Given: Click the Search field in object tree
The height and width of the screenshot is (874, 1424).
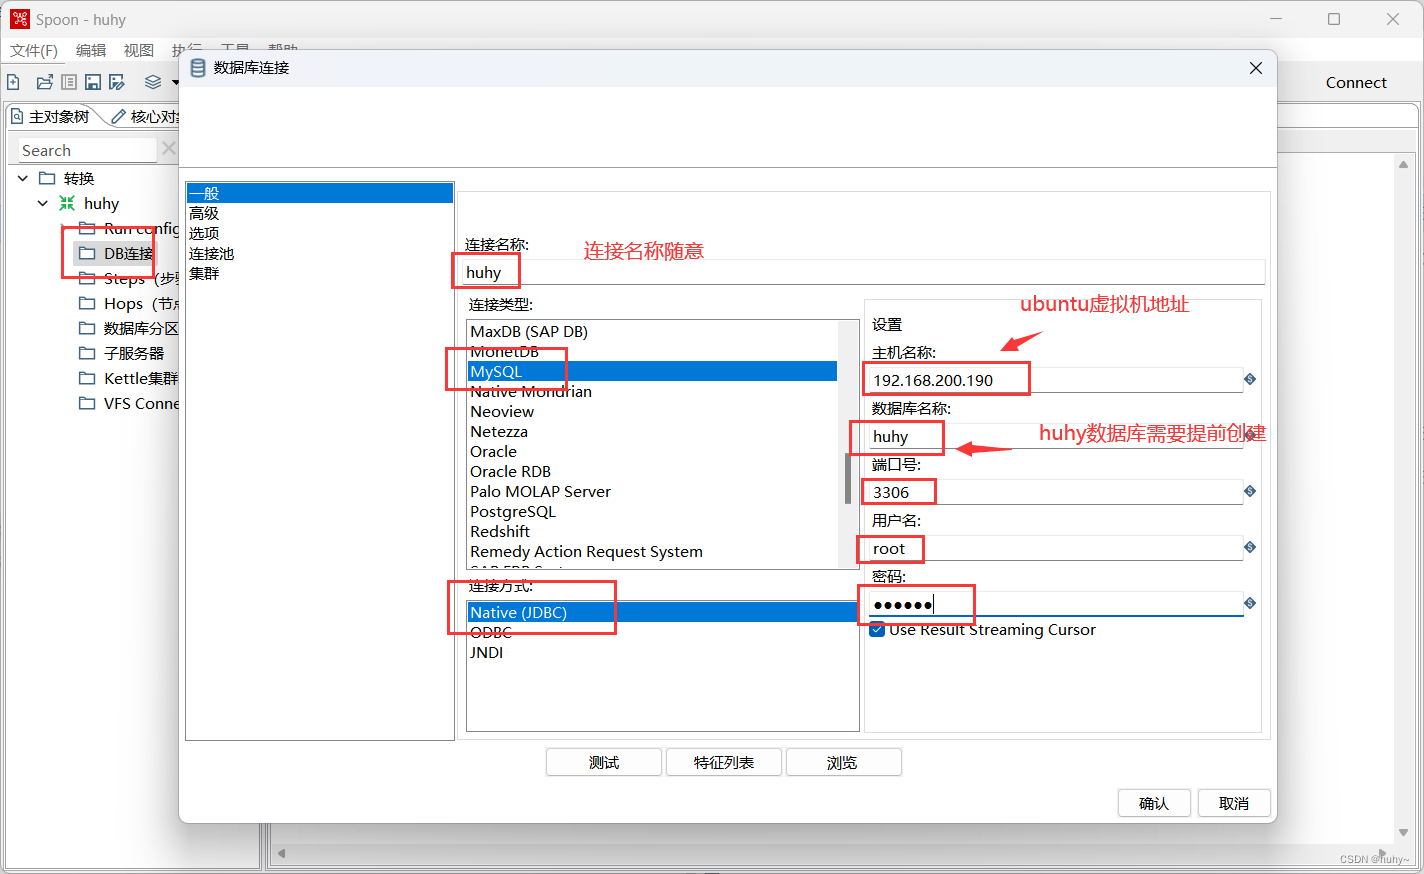Looking at the screenshot, I should 86,150.
